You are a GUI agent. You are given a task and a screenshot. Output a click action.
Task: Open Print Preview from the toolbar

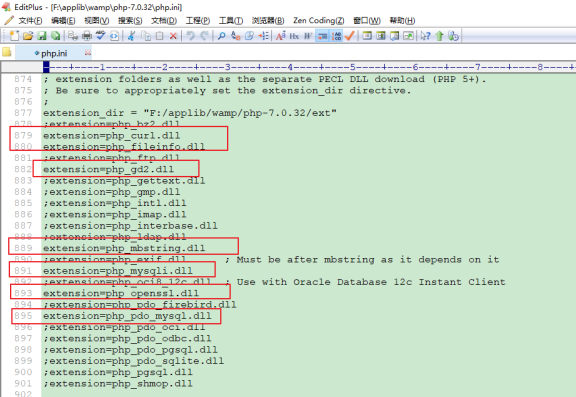coord(73,36)
